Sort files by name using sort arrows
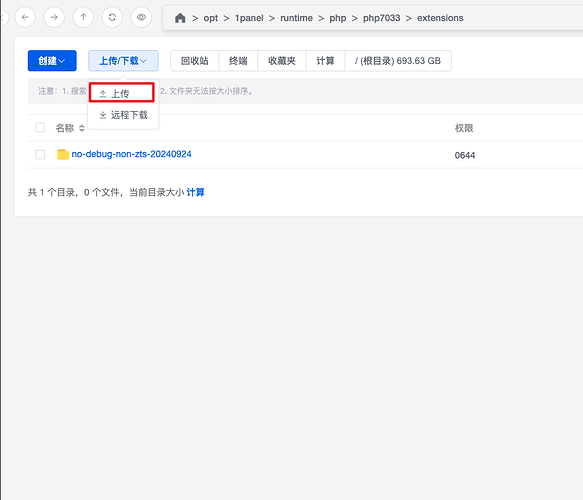The width and height of the screenshot is (583, 500). coord(82,128)
